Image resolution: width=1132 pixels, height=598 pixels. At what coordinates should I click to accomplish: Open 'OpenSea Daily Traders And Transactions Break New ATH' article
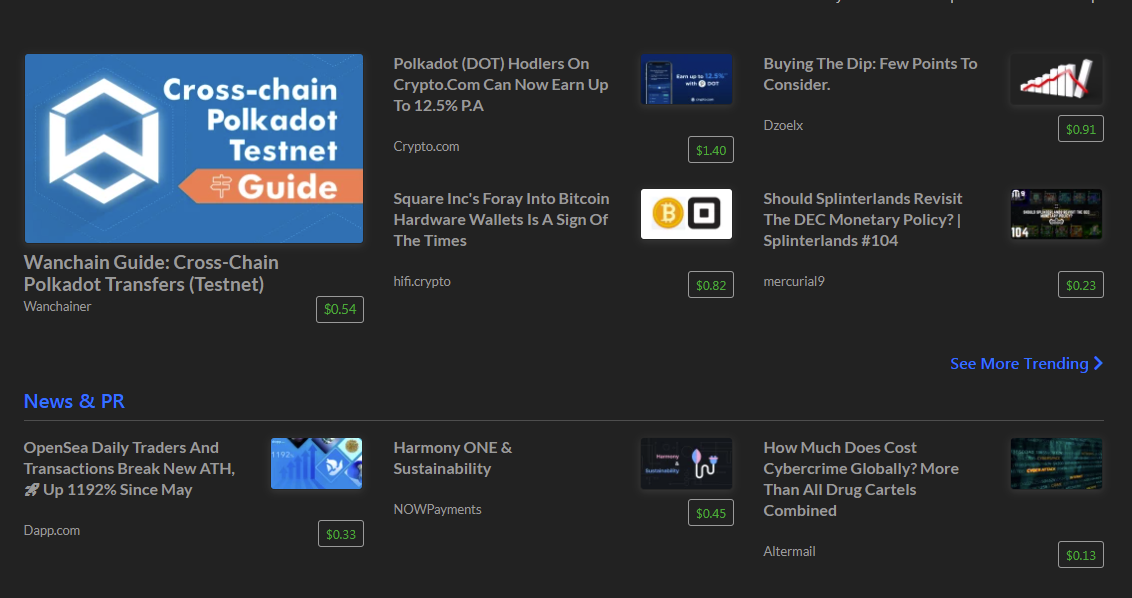tap(129, 469)
